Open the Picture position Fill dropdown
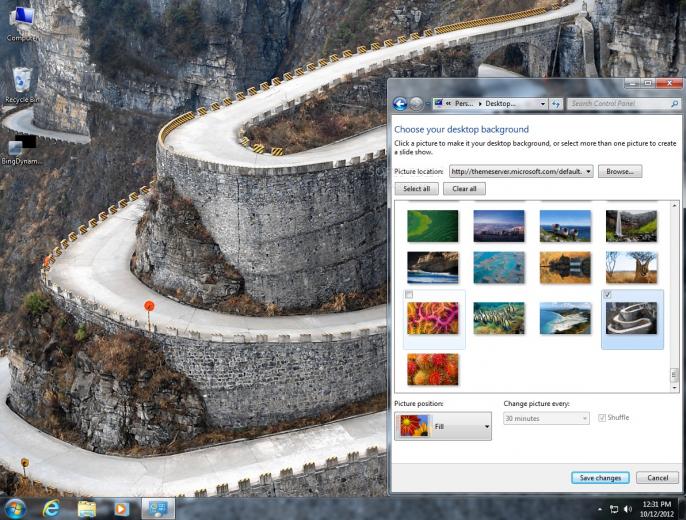The height and width of the screenshot is (520, 686). 443,426
